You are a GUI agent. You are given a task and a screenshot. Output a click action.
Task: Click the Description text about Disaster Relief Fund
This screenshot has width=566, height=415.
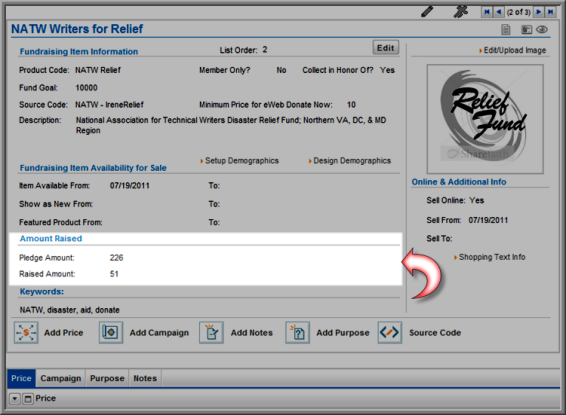tap(231, 125)
